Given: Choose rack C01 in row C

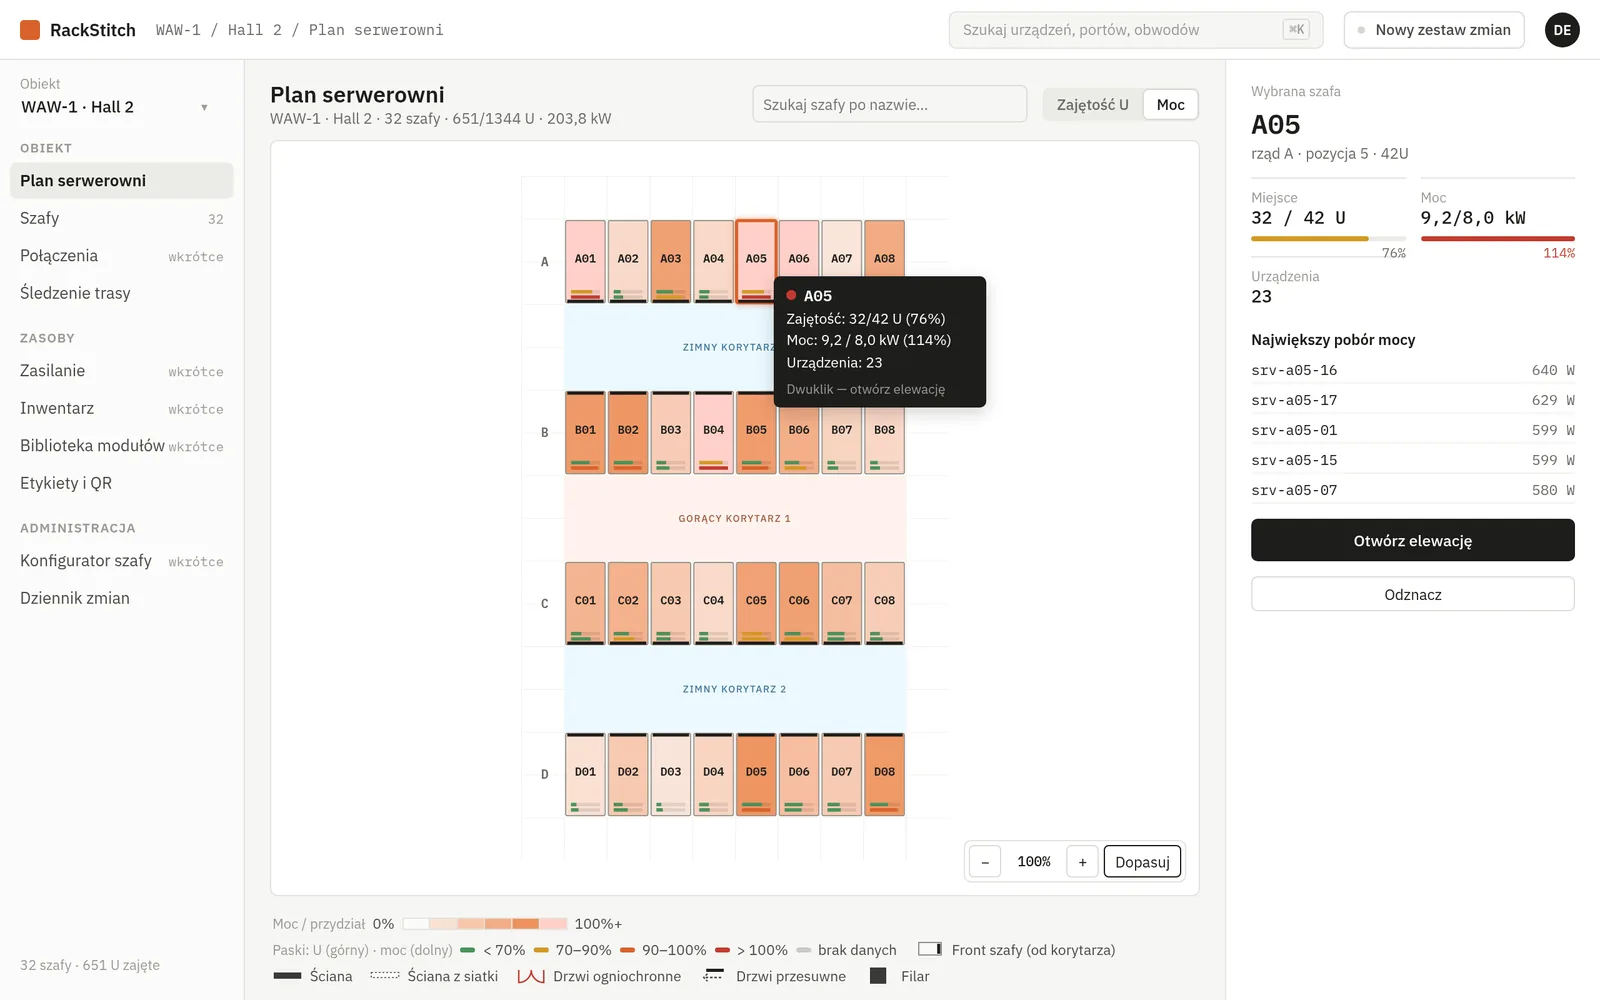Looking at the screenshot, I should [x=585, y=603].
